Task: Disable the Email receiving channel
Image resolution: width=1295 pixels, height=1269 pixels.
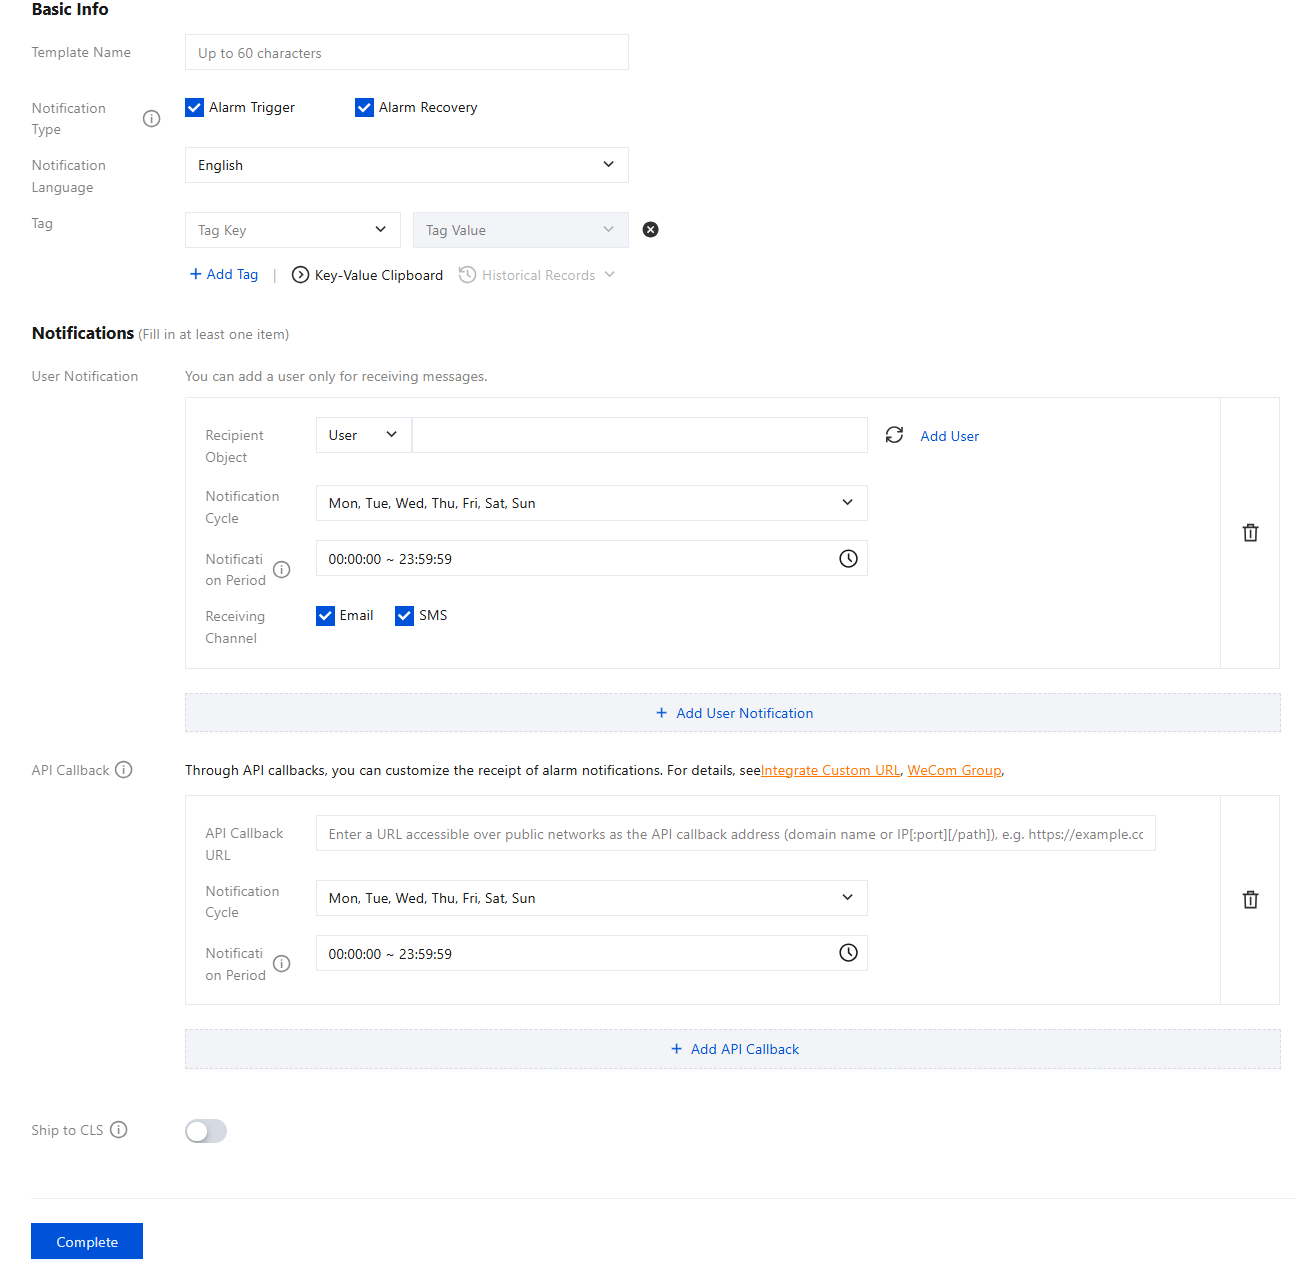Action: tap(326, 616)
